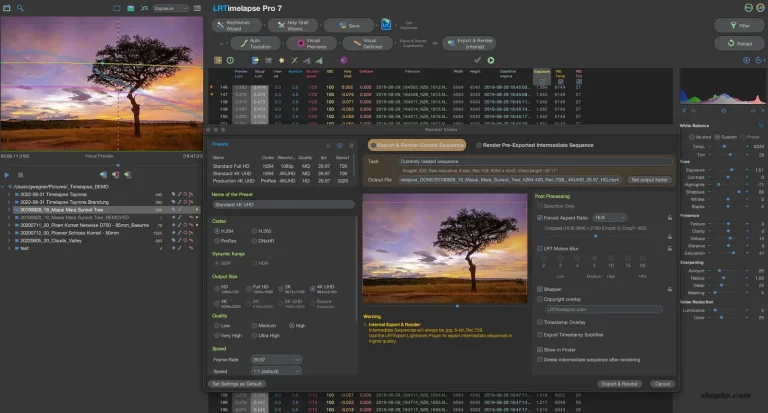Select Render Pre-Exported Intermediate Sequence tab

pos(530,145)
